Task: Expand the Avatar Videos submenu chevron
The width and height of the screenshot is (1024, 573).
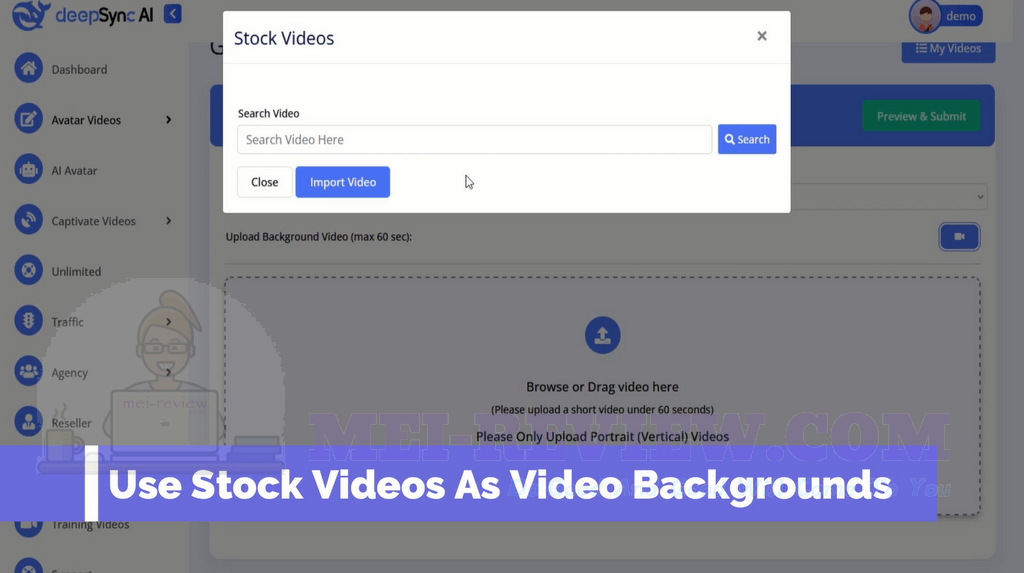Action: 168,120
